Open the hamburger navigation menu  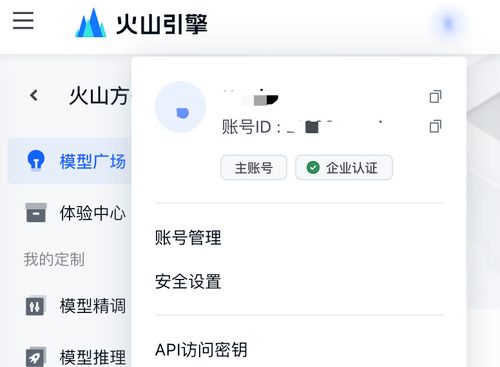[x=23, y=20]
